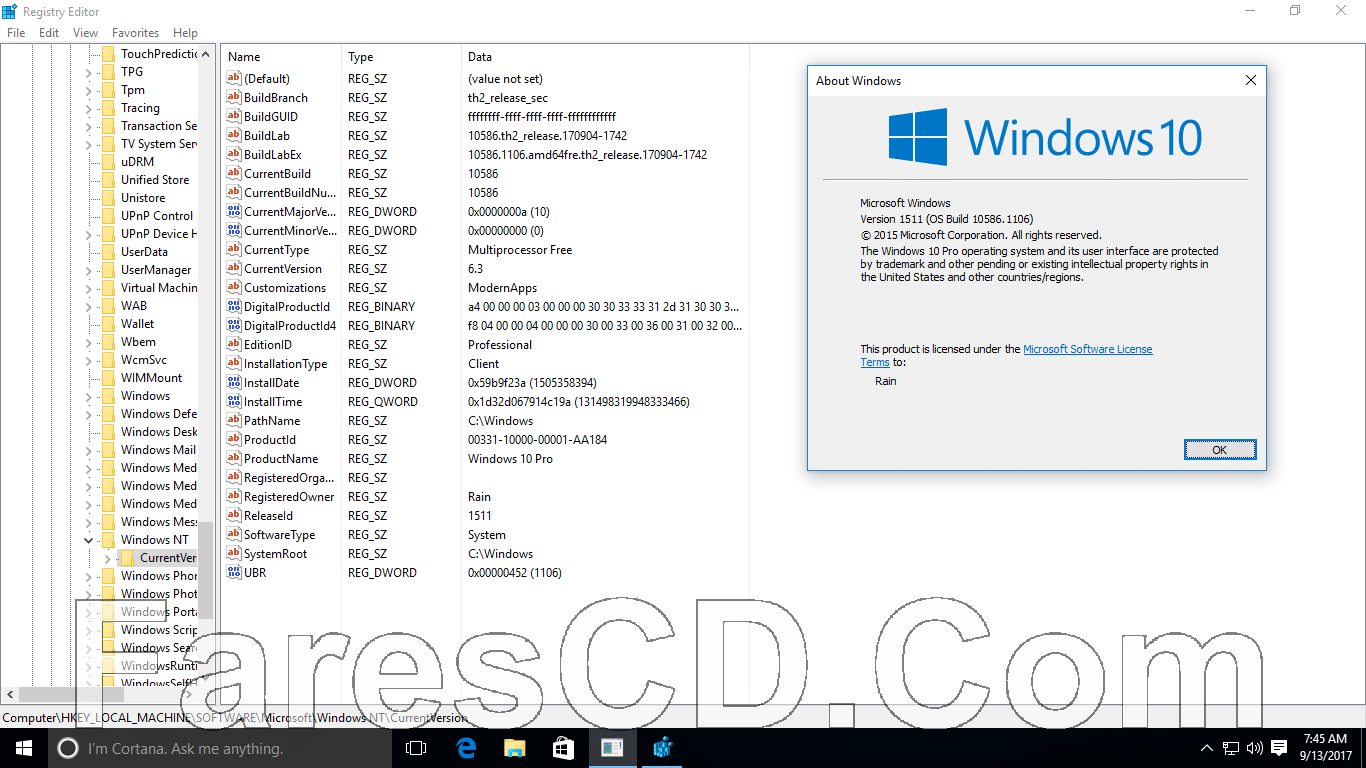
Task: Select the DigitalProductId4 binary icon
Action: coord(234,326)
